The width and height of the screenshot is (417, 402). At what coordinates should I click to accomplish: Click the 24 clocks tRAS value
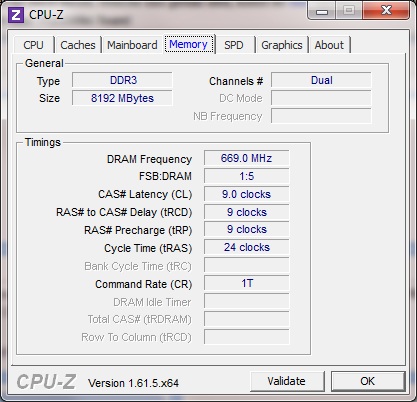pos(247,248)
